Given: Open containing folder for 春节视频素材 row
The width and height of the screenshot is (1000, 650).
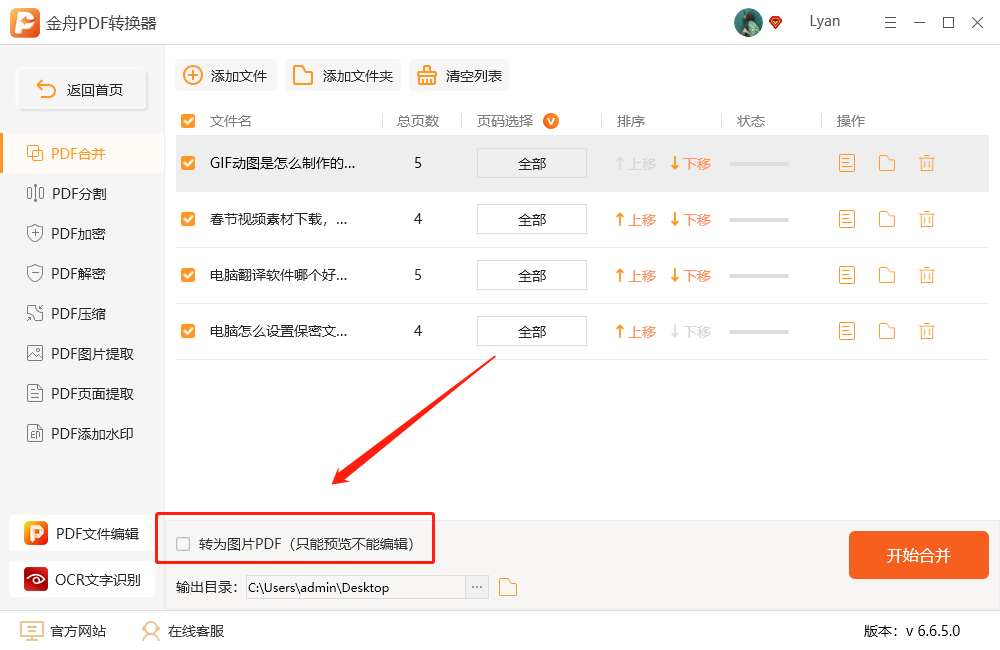Looking at the screenshot, I should (x=886, y=219).
